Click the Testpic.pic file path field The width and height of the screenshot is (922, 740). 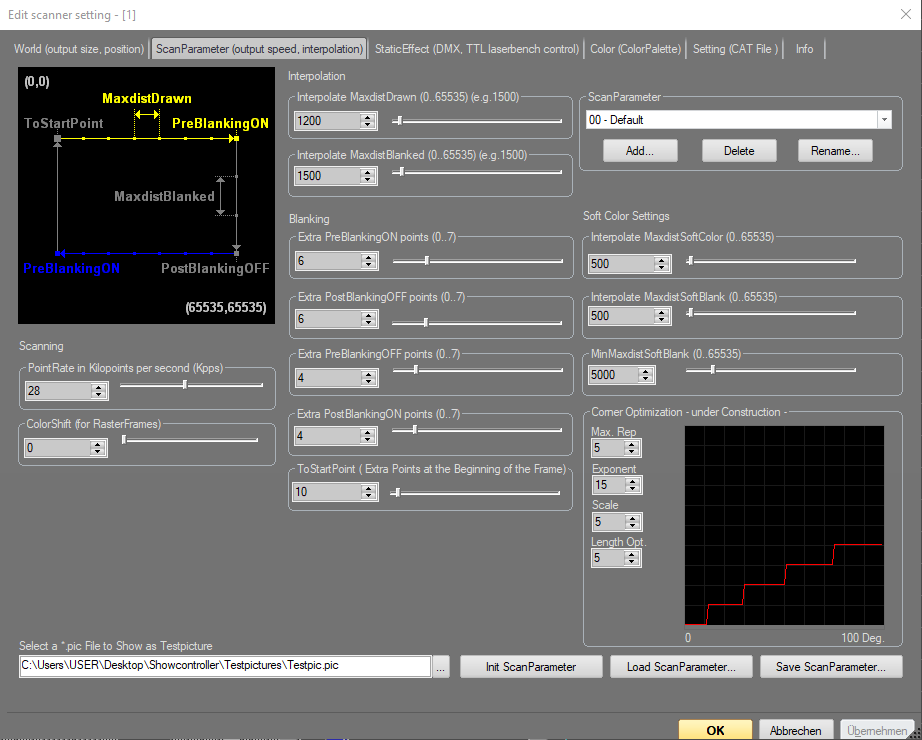[x=220, y=666]
